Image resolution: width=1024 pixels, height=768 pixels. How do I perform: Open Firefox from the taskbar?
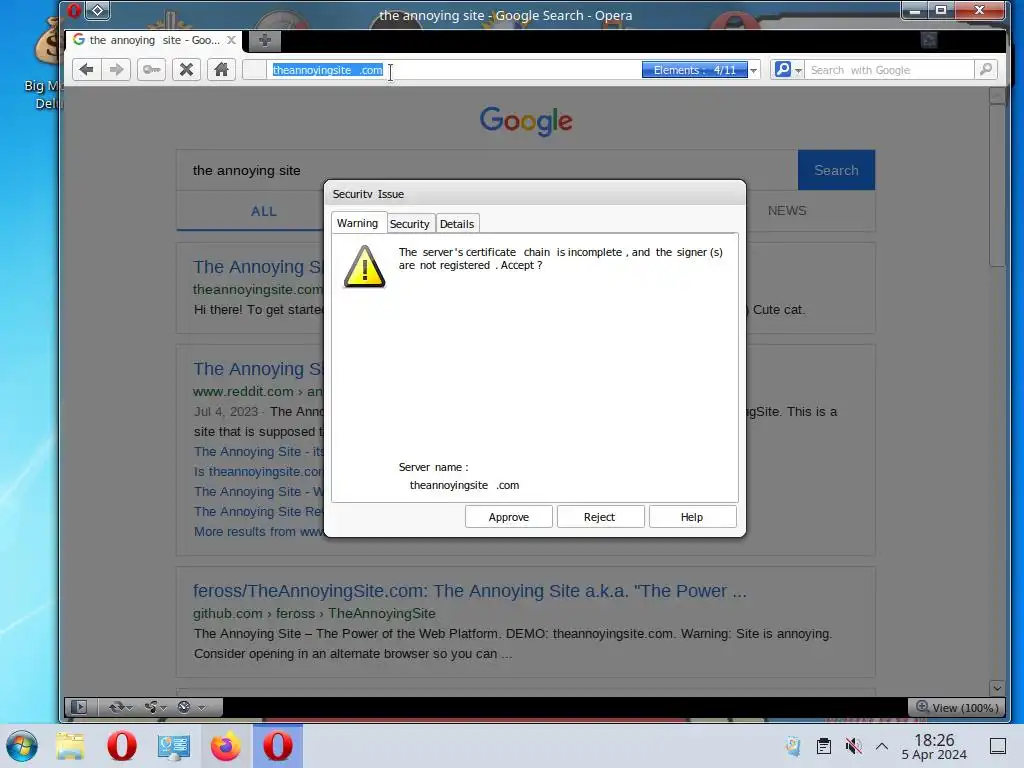pyautogui.click(x=225, y=746)
